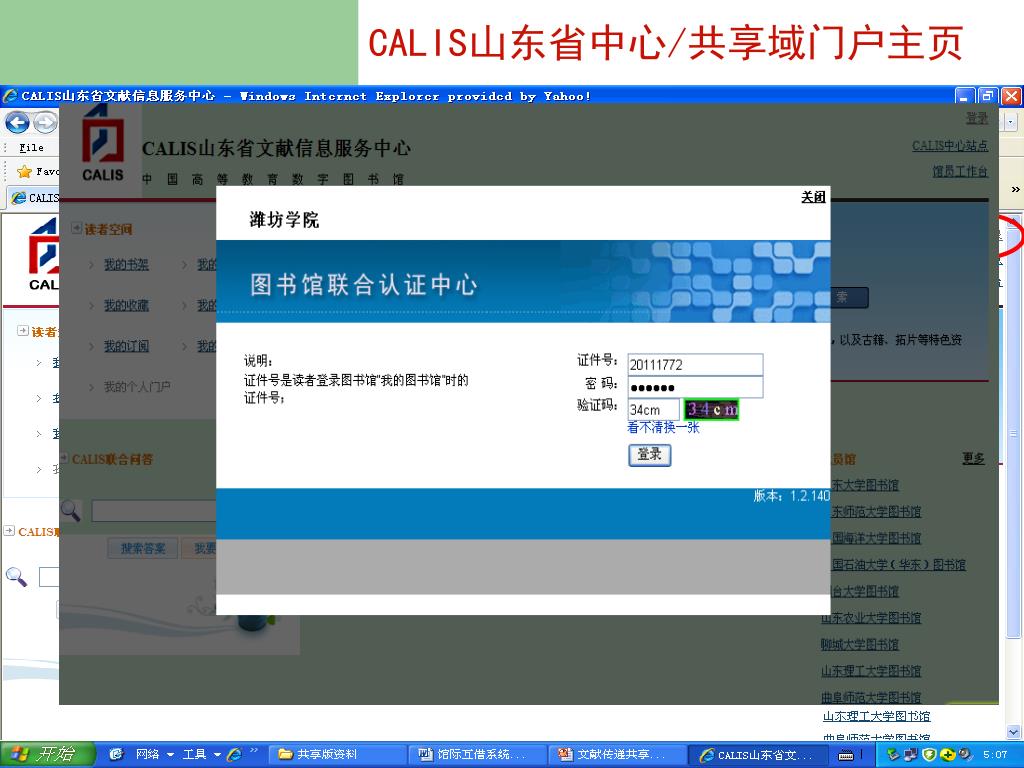Switch to CALIS山东省文 IE taskbar item
Image resolution: width=1024 pixels, height=768 pixels.
click(758, 754)
